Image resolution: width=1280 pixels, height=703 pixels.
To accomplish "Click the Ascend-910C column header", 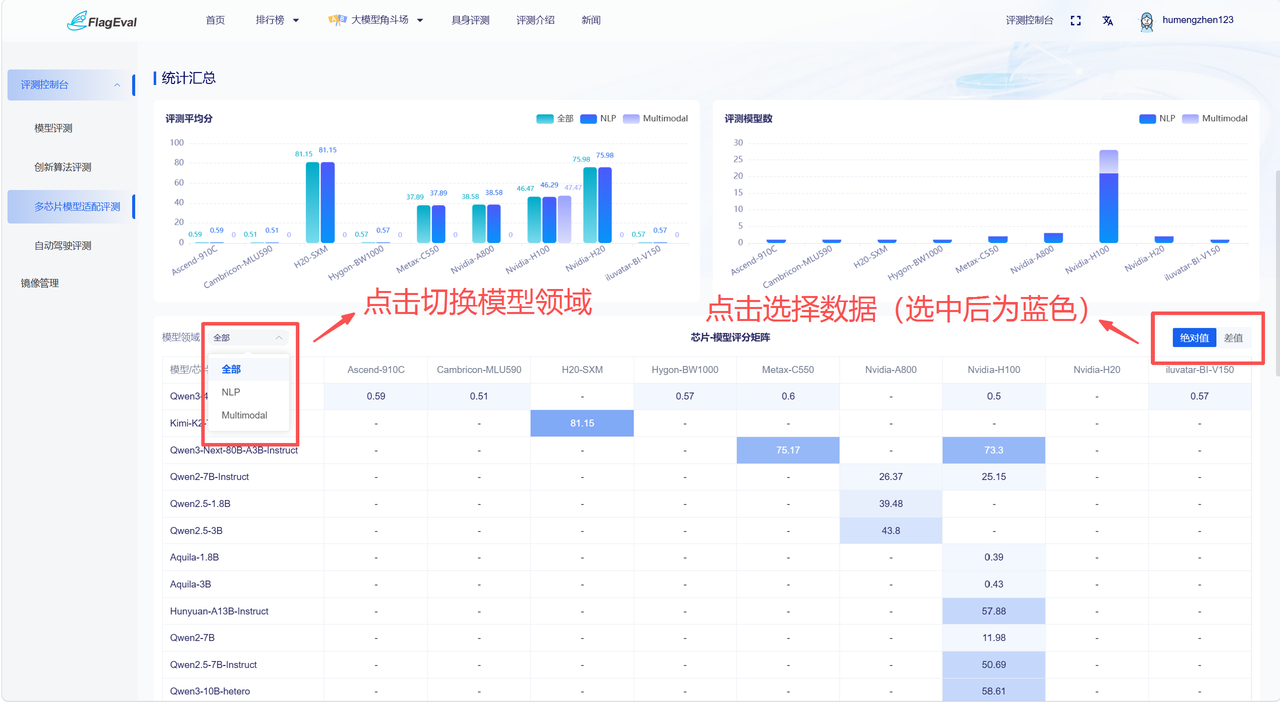I will [x=376, y=370].
